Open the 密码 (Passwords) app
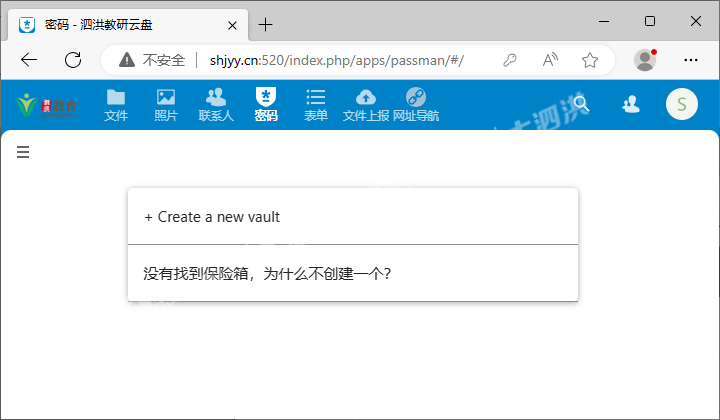This screenshot has width=720, height=420. tap(266, 105)
